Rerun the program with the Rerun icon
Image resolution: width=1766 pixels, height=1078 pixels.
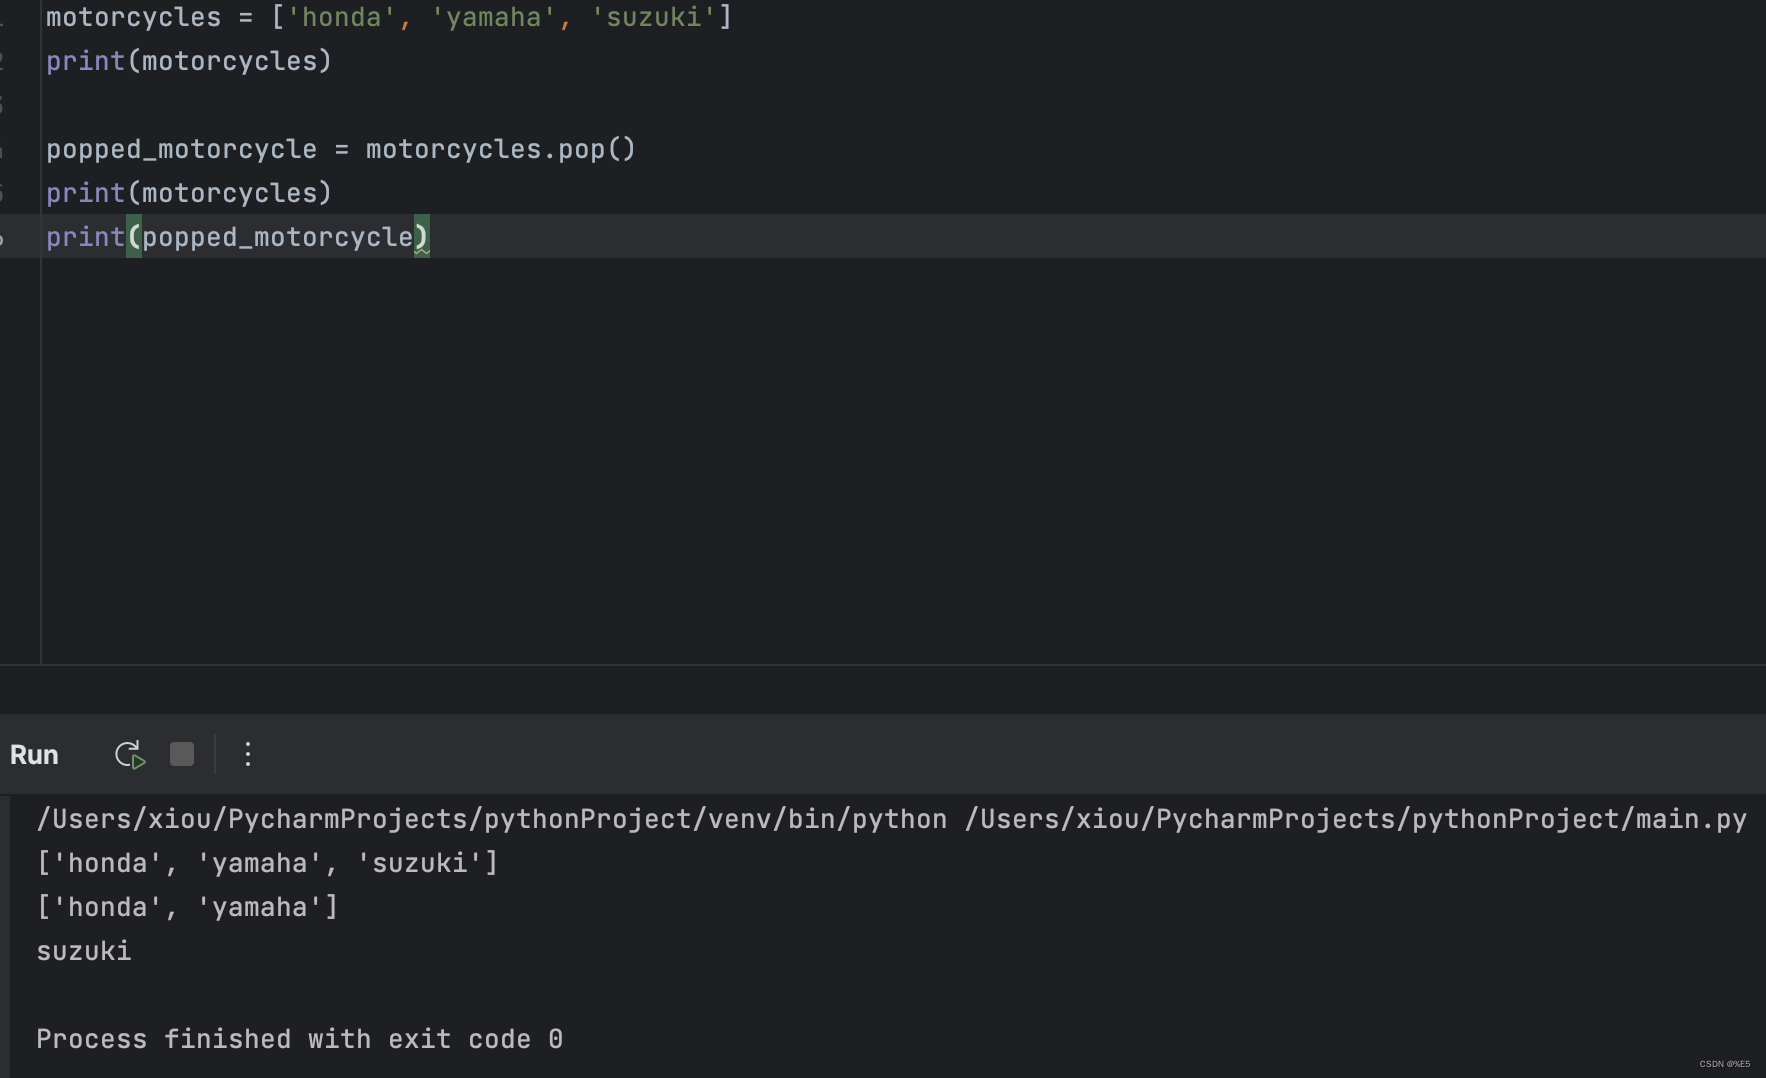pyautogui.click(x=130, y=755)
